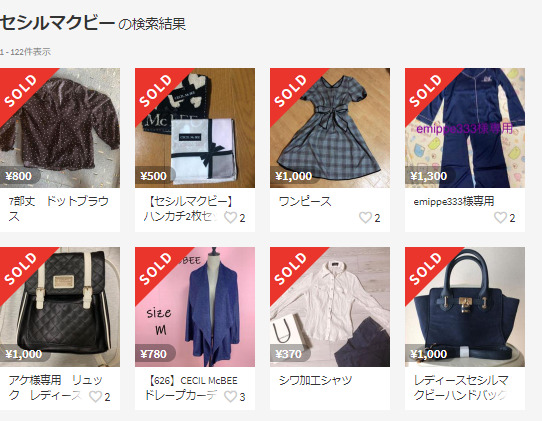
Task: Open the black quilted backpack photo
Action: (x=60, y=307)
